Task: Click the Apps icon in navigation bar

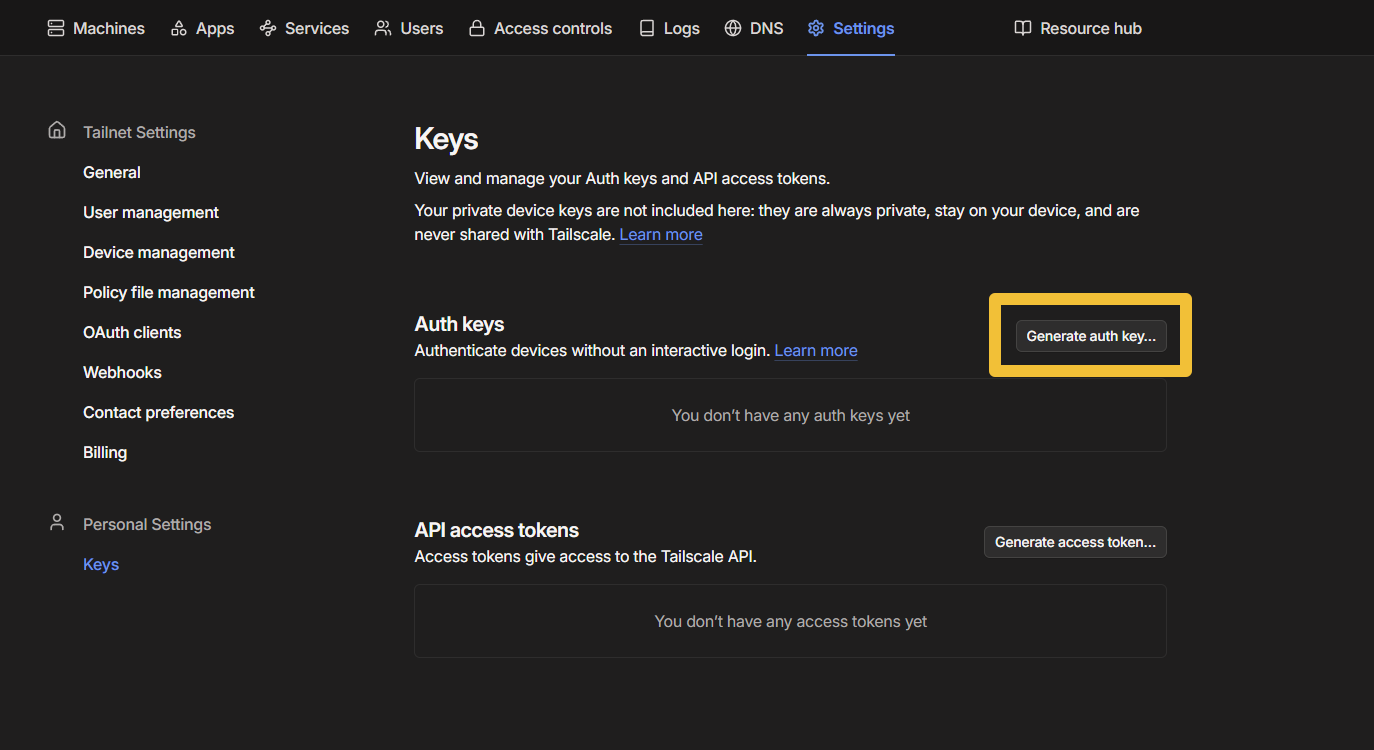Action: click(179, 28)
